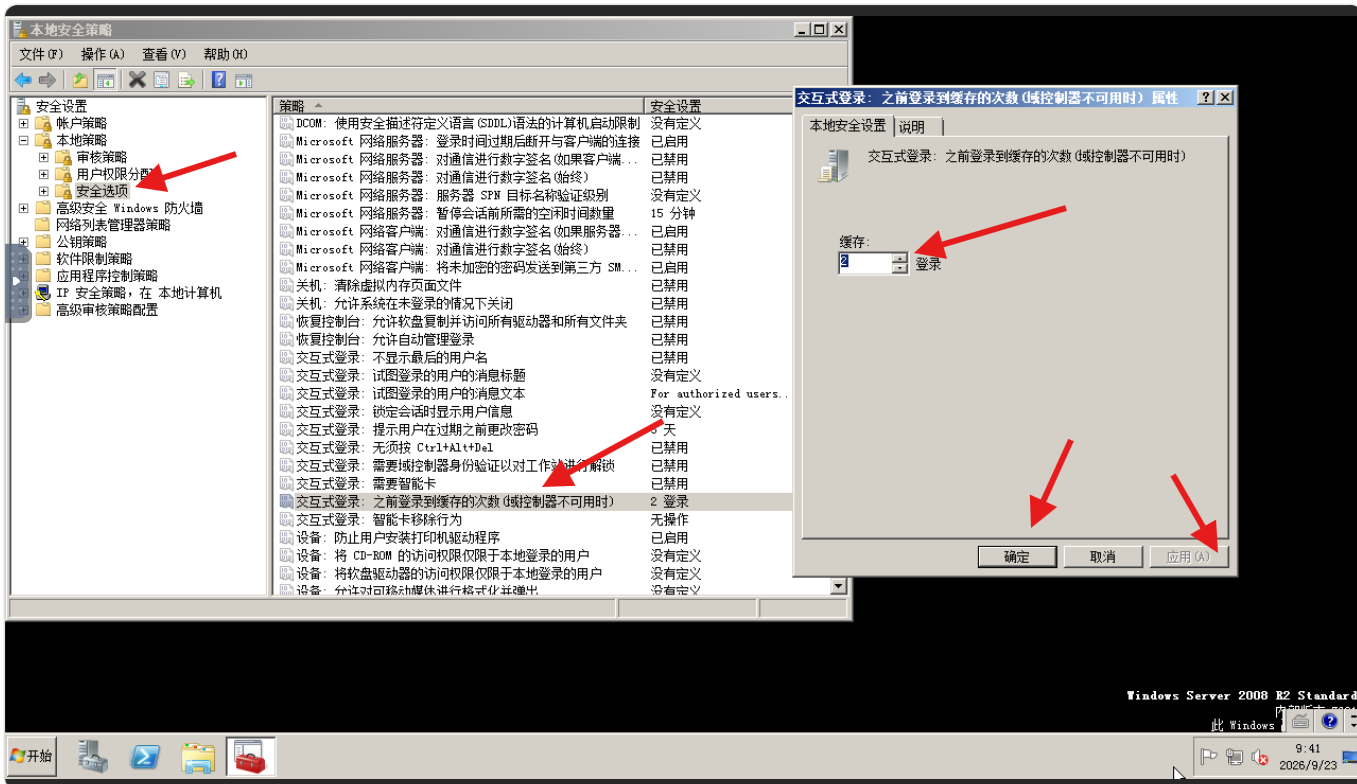Open Server Manager from the taskbar
The width and height of the screenshot is (1357, 784).
pos(94,756)
